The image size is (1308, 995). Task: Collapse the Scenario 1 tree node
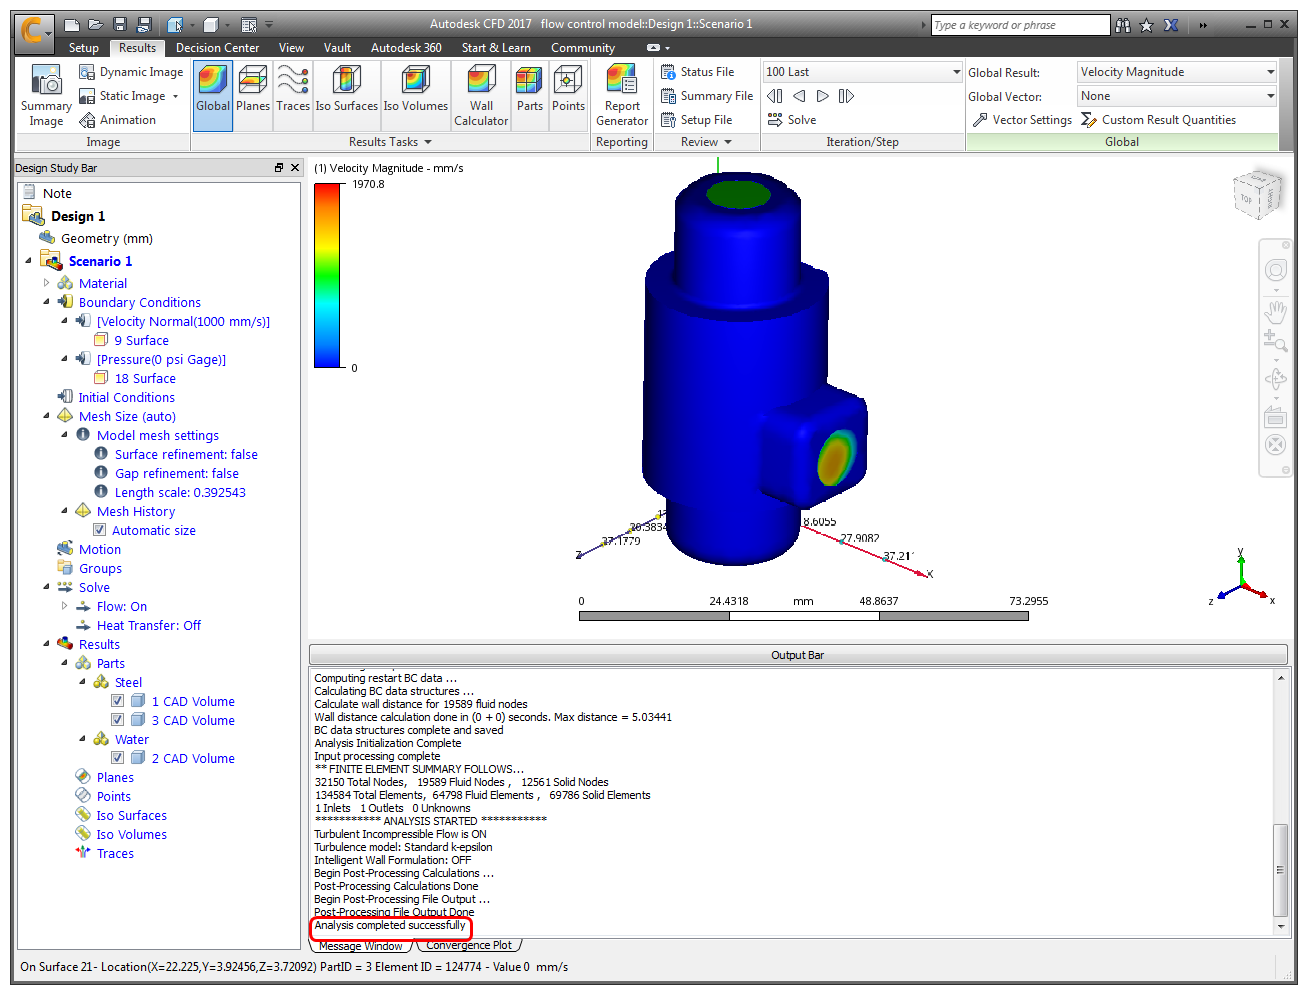click(28, 261)
